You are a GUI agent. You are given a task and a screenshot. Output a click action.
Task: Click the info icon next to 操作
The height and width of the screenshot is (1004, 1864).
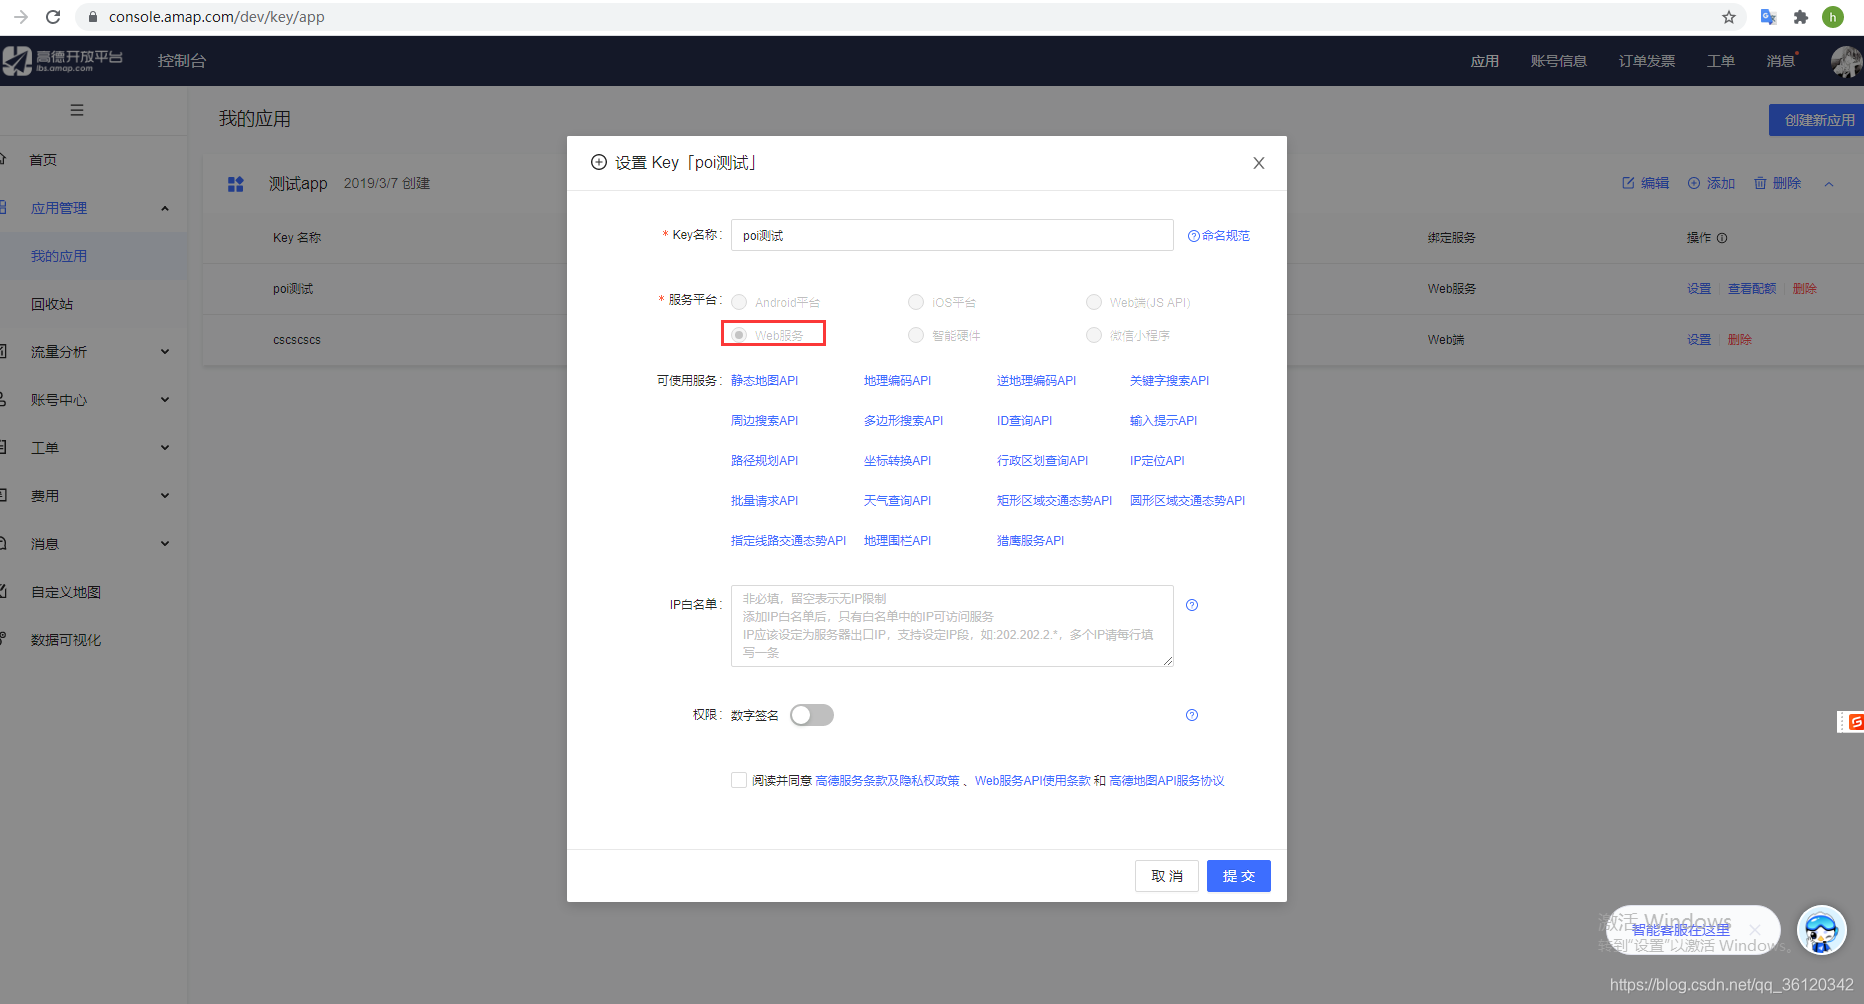1722,238
